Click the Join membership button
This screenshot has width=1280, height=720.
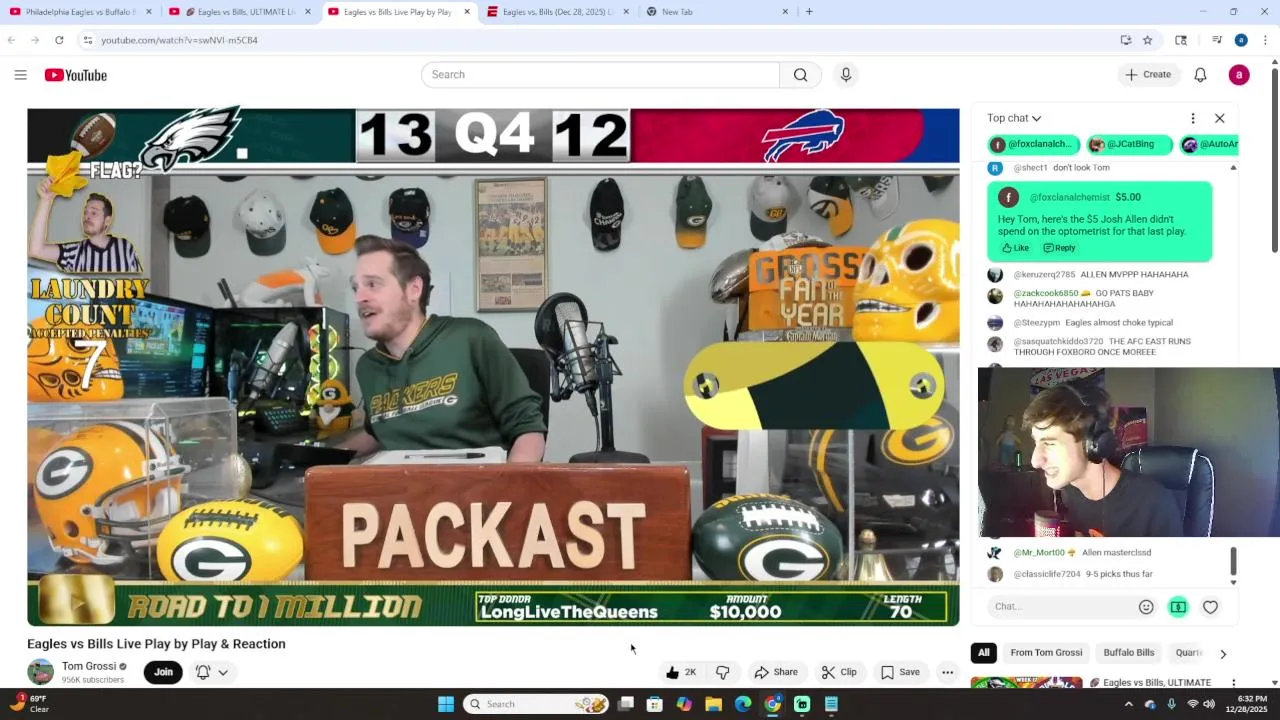163,672
